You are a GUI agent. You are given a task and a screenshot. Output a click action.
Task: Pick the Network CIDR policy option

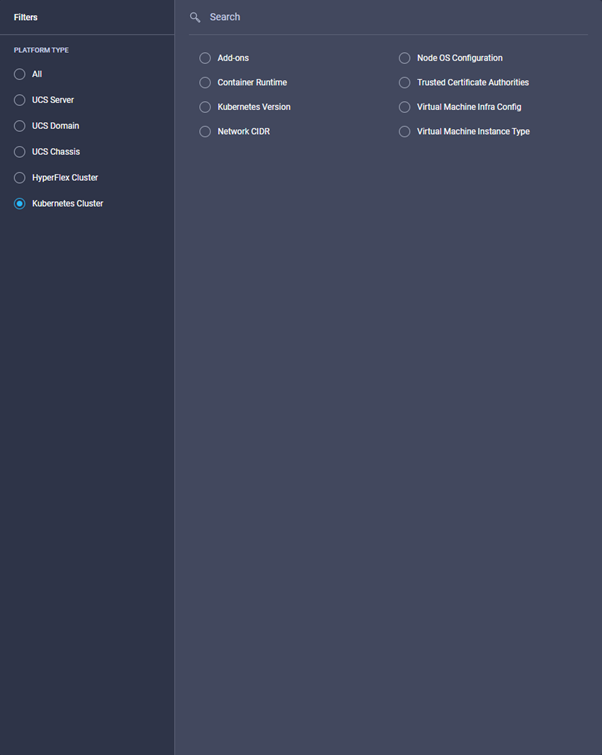pyautogui.click(x=205, y=132)
